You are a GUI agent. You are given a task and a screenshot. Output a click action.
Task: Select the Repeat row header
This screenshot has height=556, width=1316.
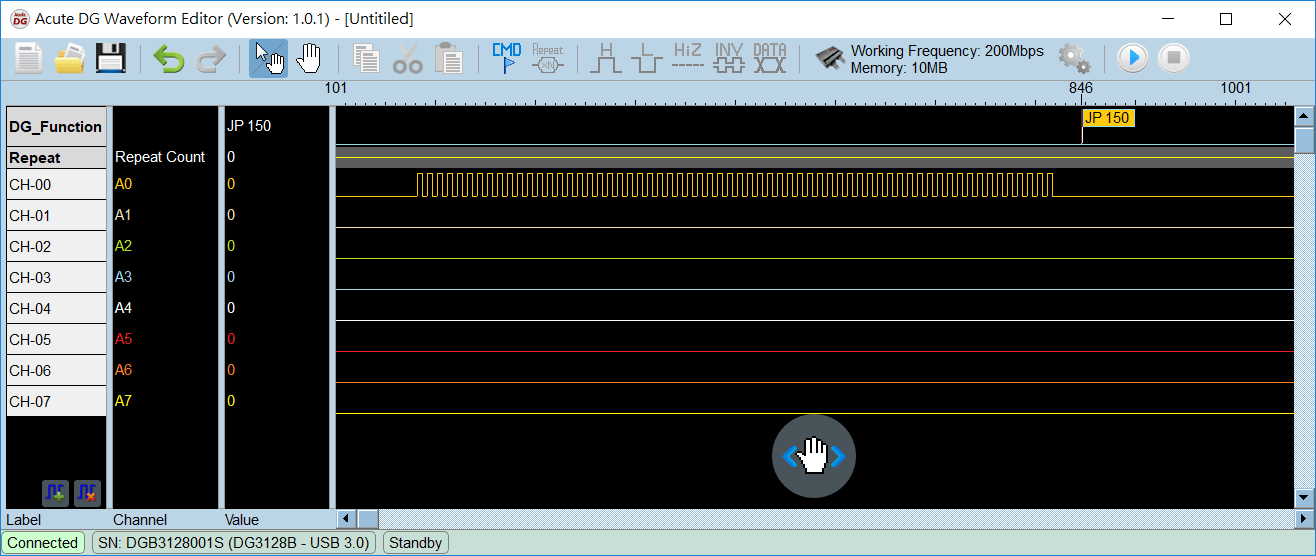coord(56,158)
